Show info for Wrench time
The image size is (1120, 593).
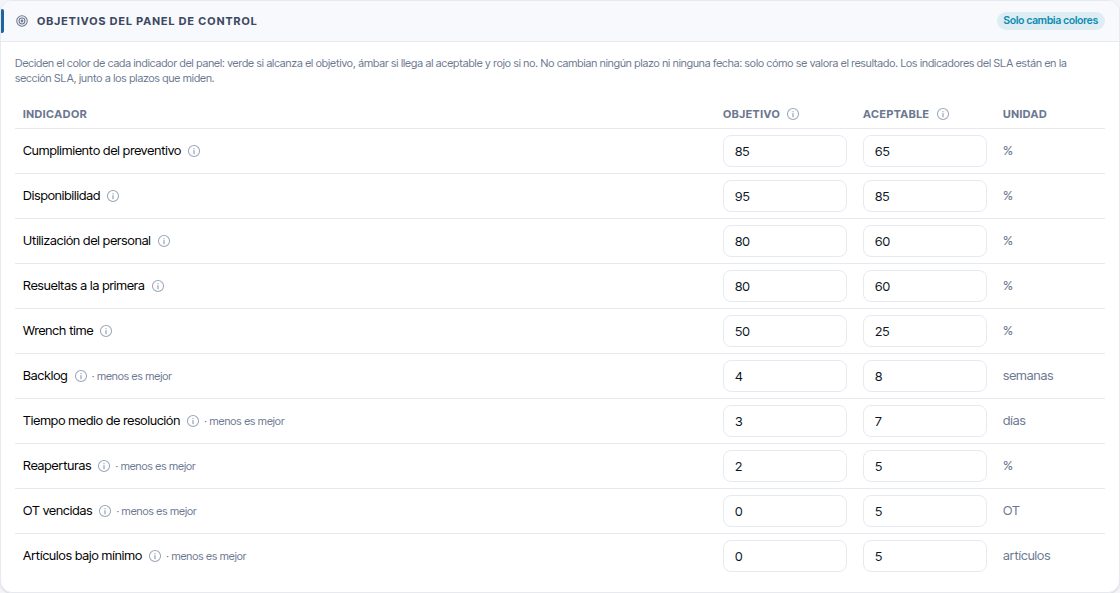coord(106,332)
